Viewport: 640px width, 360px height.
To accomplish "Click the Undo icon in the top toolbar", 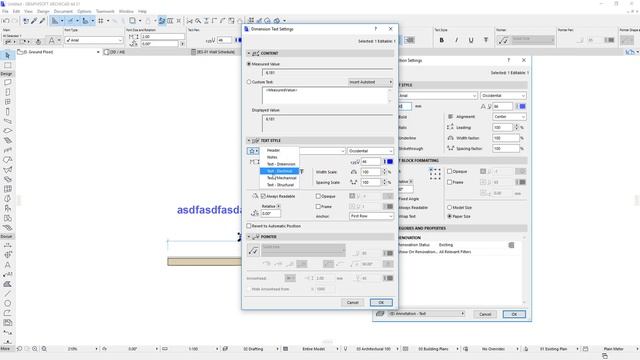I will pyautogui.click(x=6, y=21).
